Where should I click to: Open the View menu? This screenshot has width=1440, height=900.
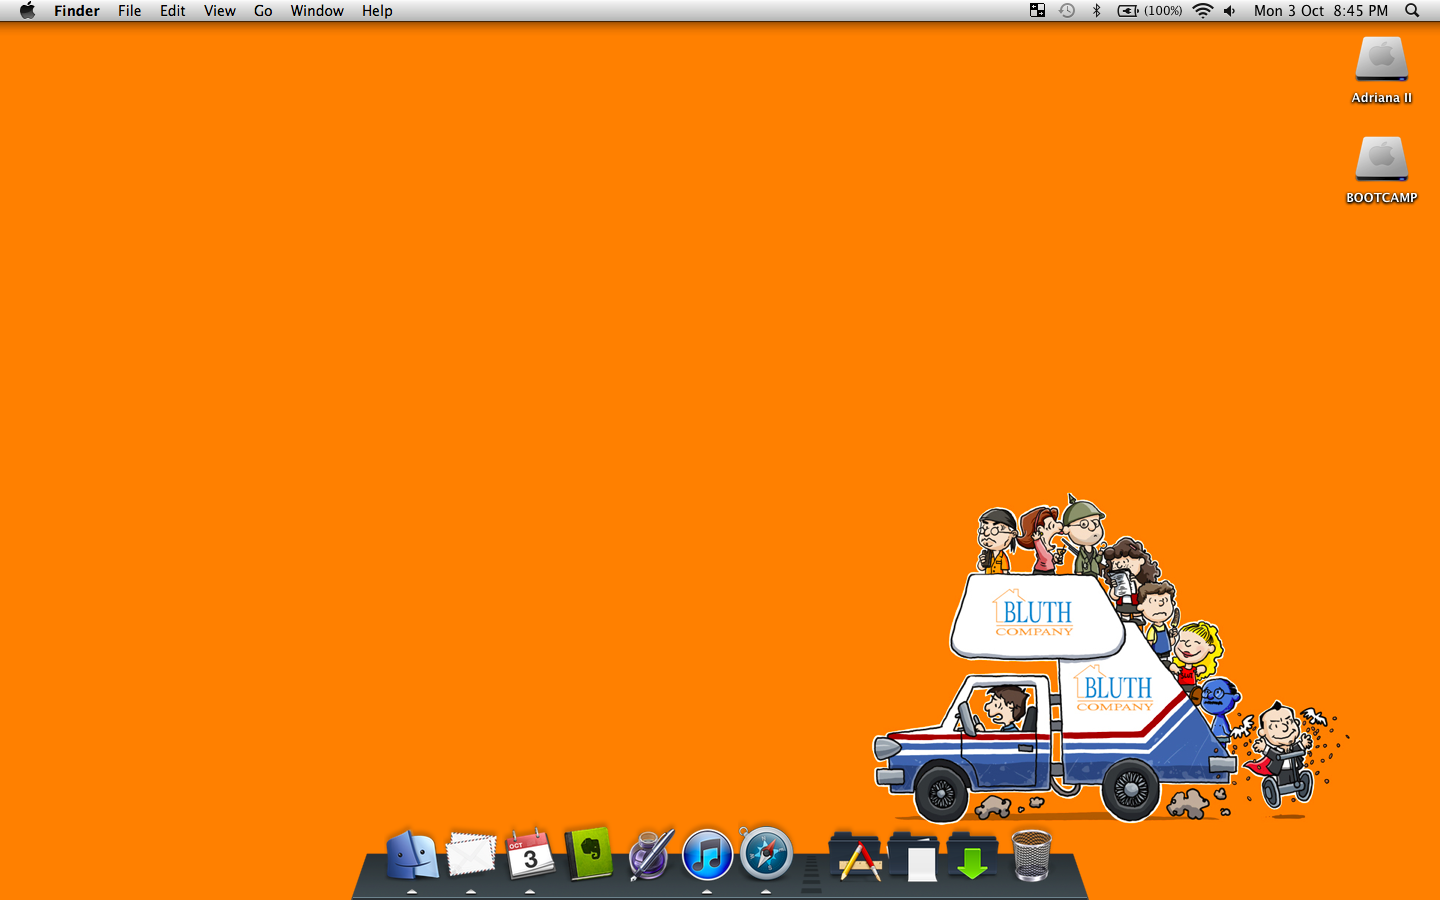[220, 11]
